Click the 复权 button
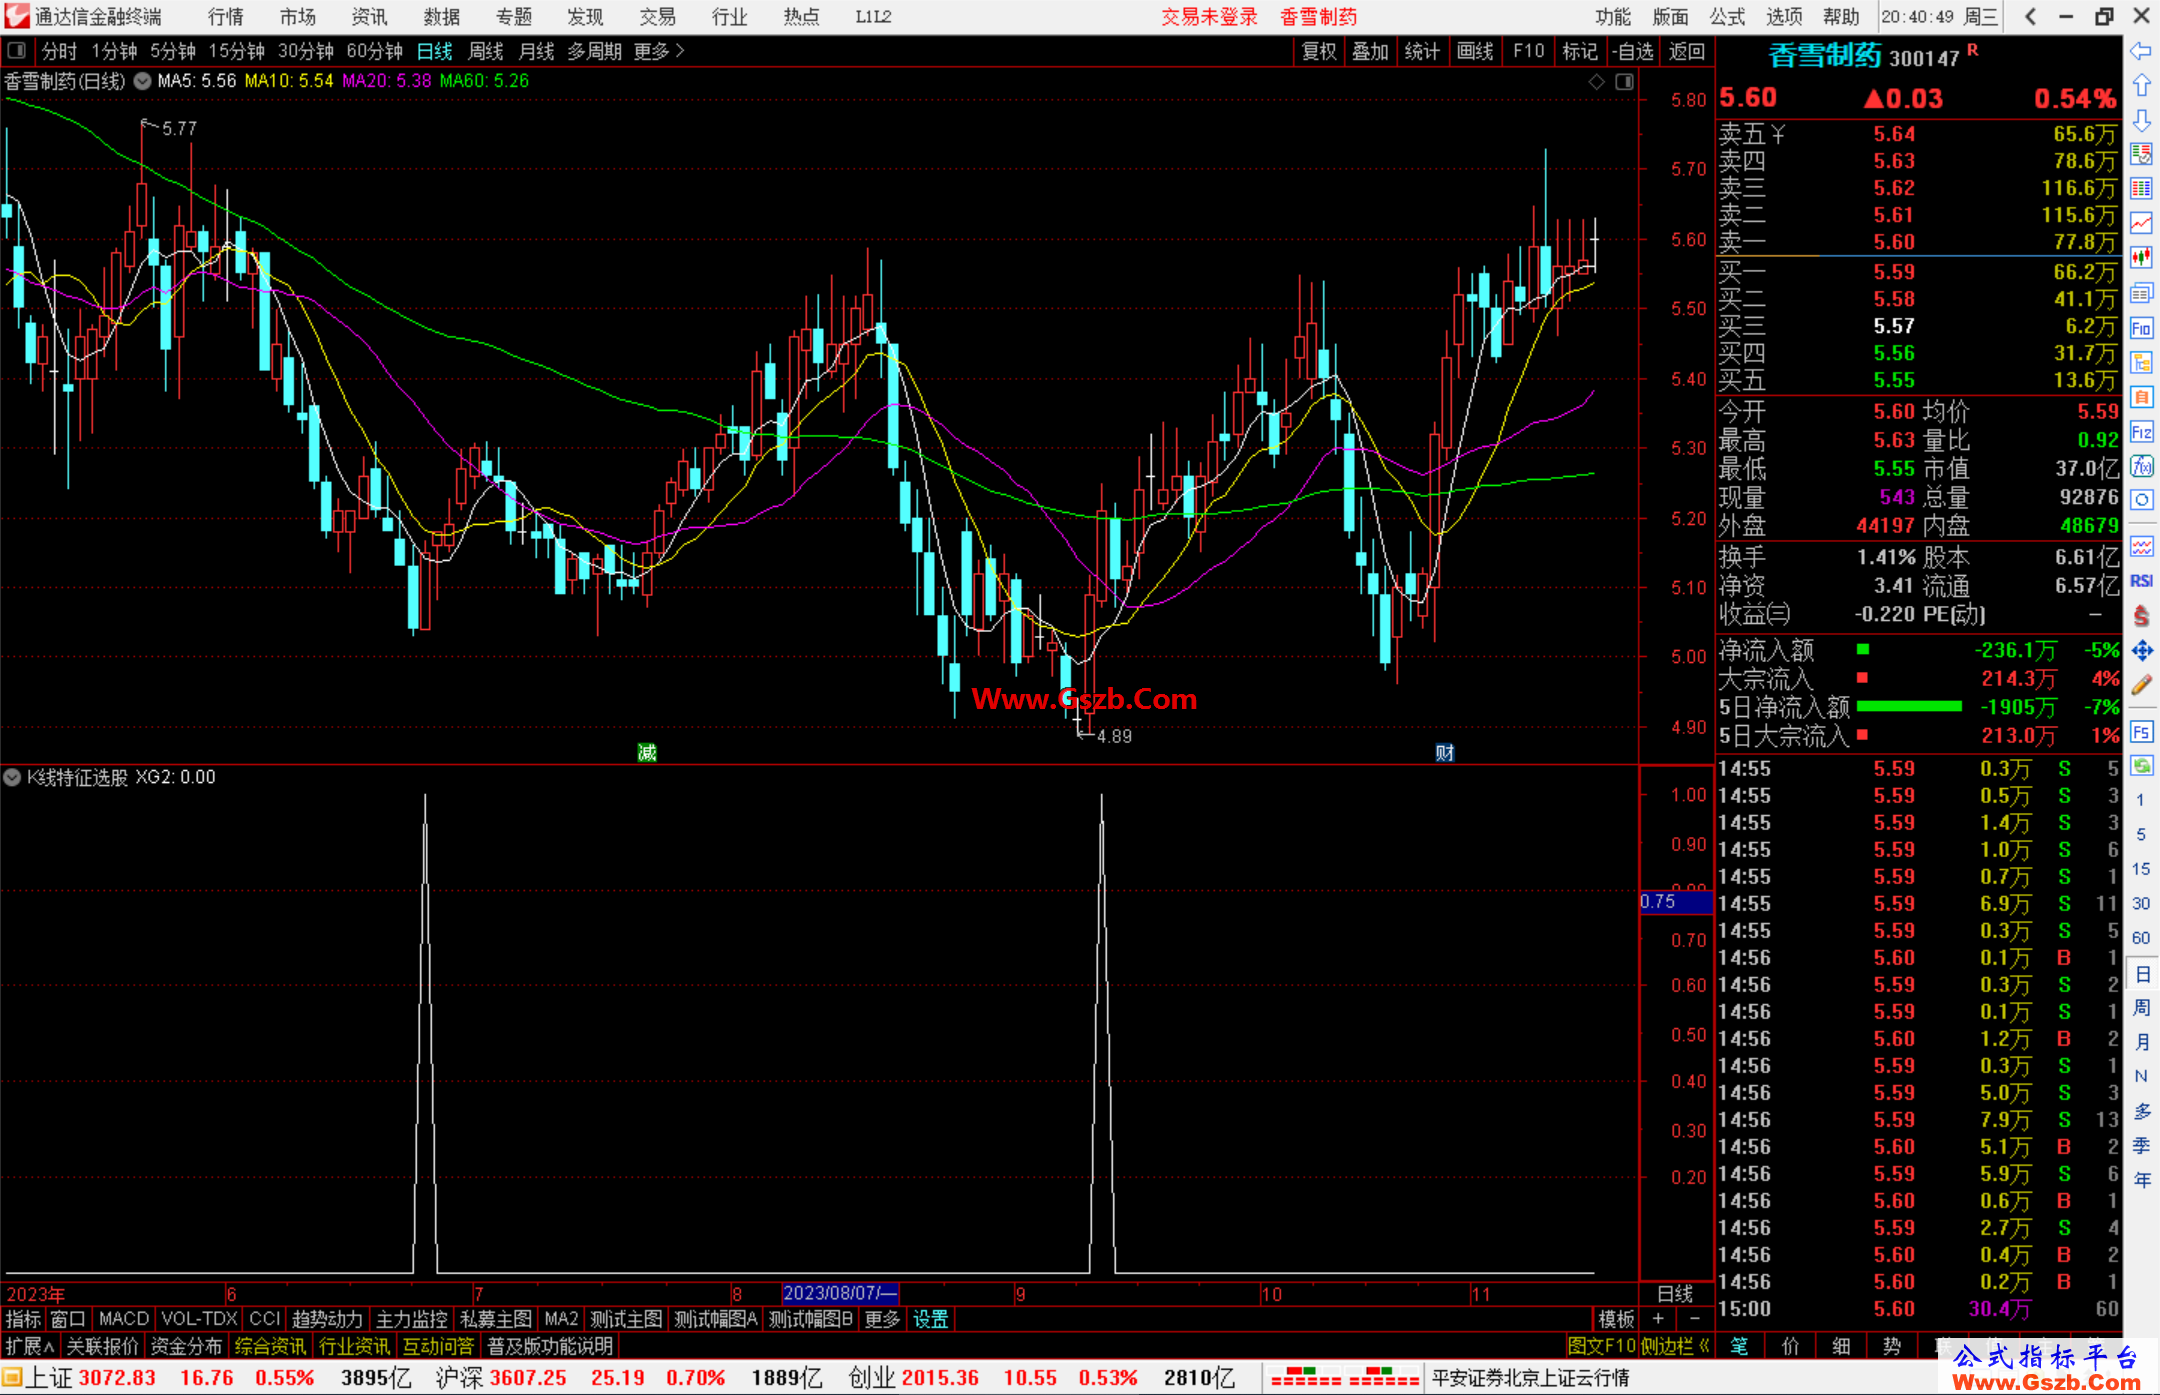This screenshot has height=1395, width=2160. point(1319,51)
